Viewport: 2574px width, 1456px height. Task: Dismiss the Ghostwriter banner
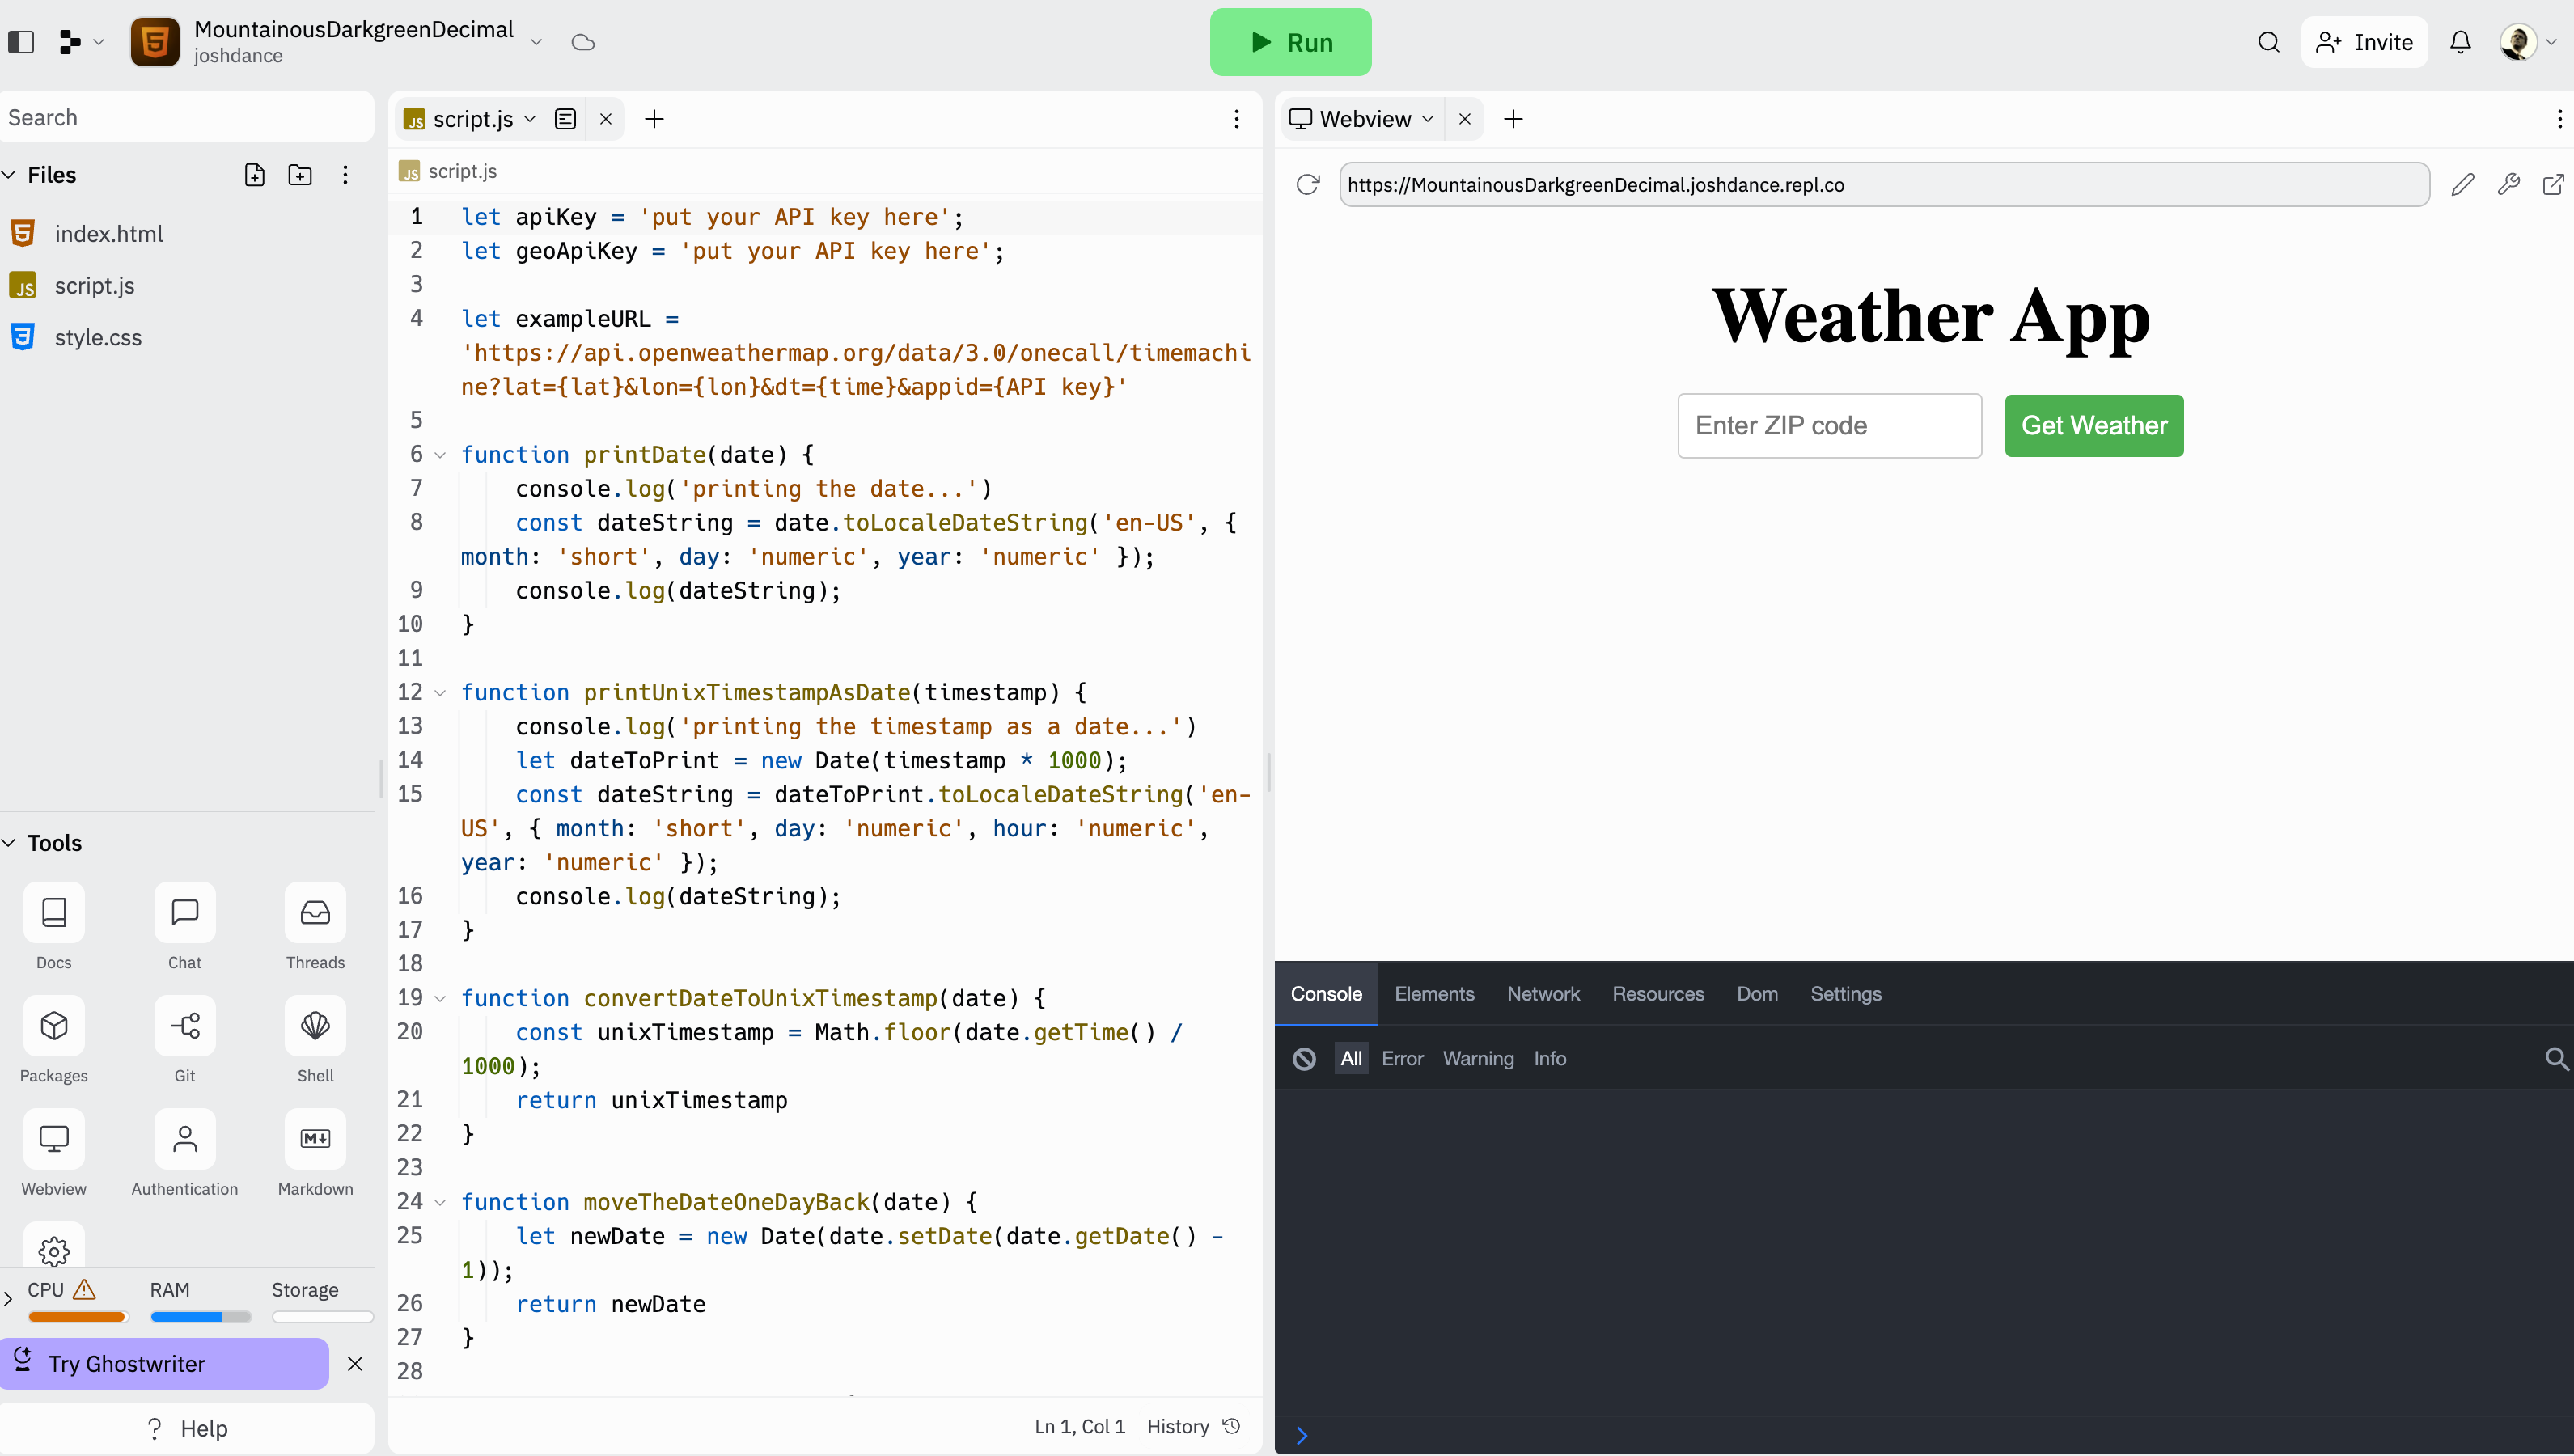(355, 1363)
